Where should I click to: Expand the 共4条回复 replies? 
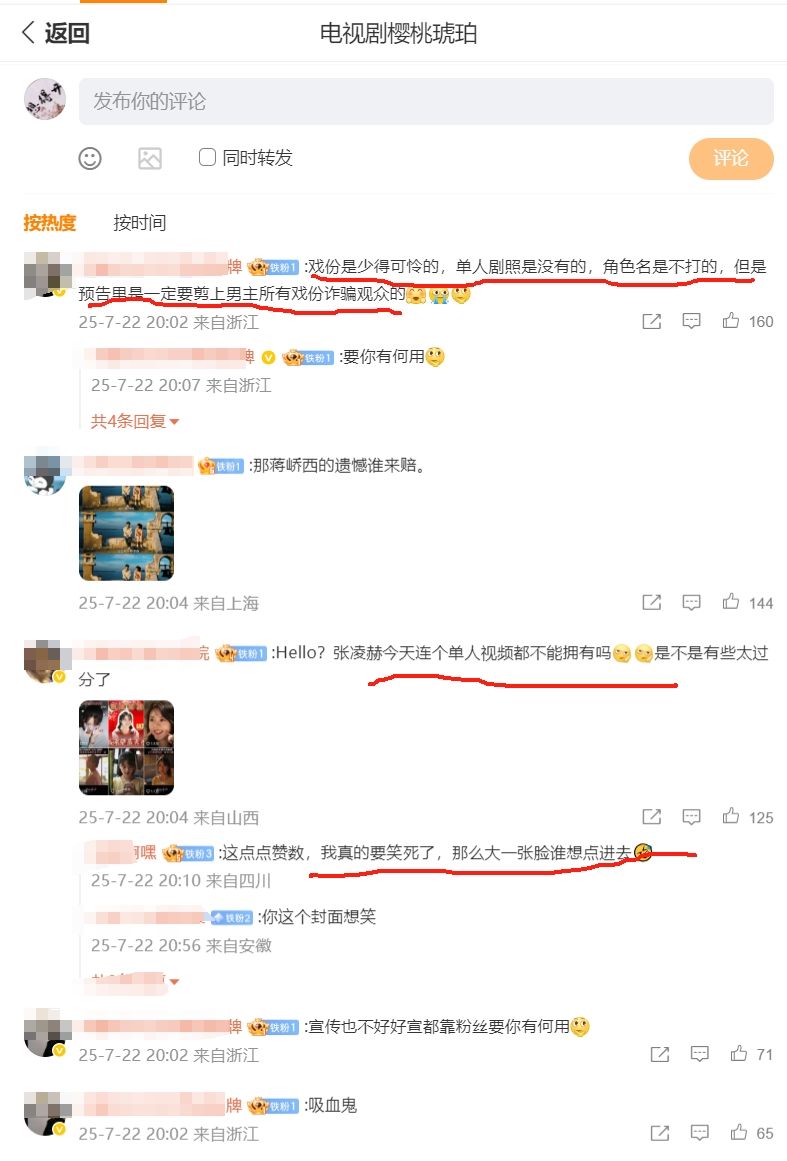pyautogui.click(x=135, y=421)
